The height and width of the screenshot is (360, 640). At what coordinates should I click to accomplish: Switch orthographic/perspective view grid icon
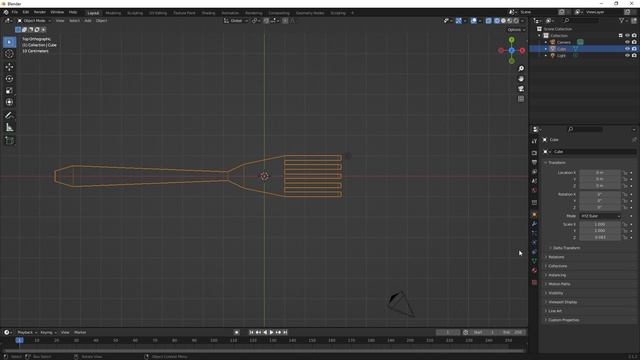tap(521, 99)
